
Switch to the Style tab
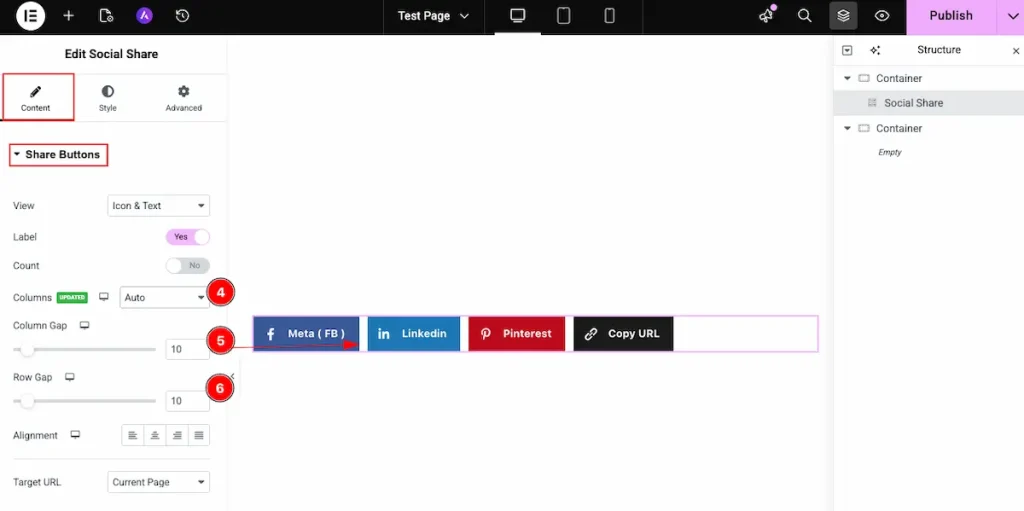coord(108,97)
